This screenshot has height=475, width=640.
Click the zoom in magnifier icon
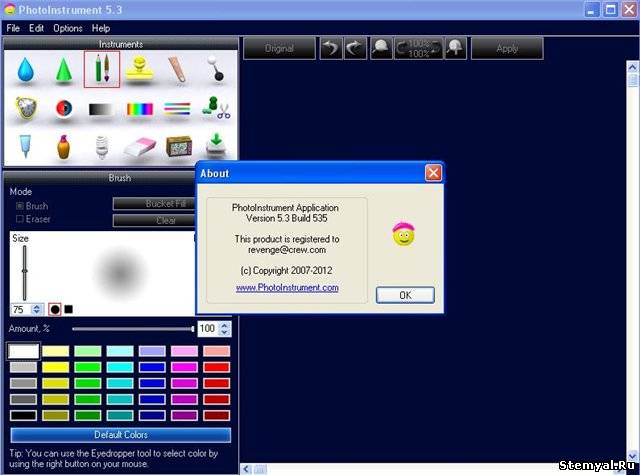455,48
